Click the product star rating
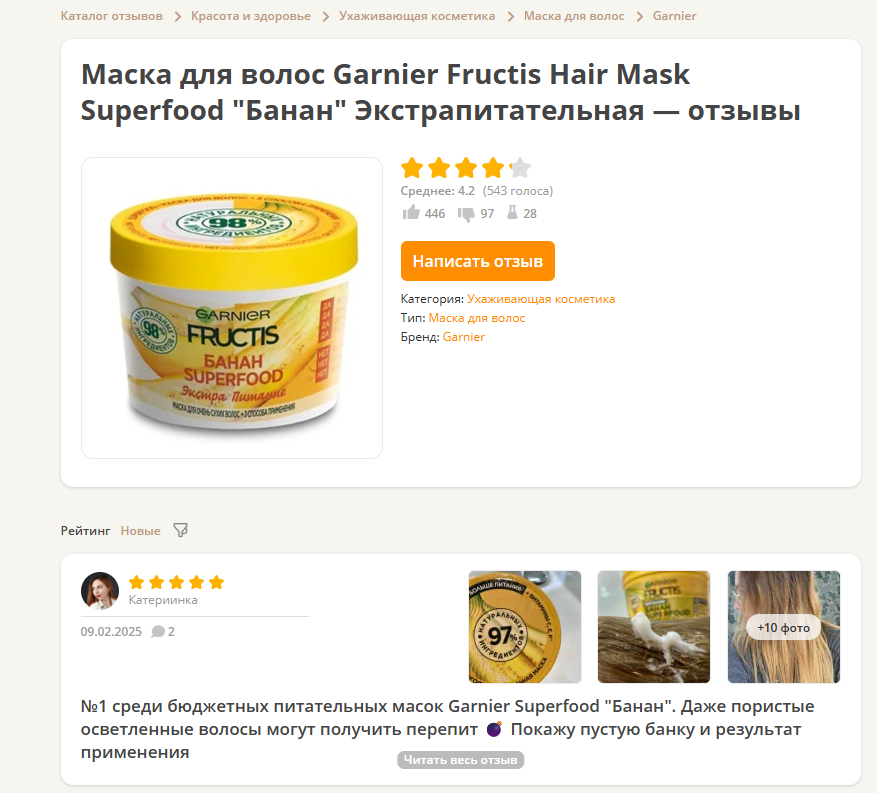Screen dimensions: 877x793 [465, 168]
